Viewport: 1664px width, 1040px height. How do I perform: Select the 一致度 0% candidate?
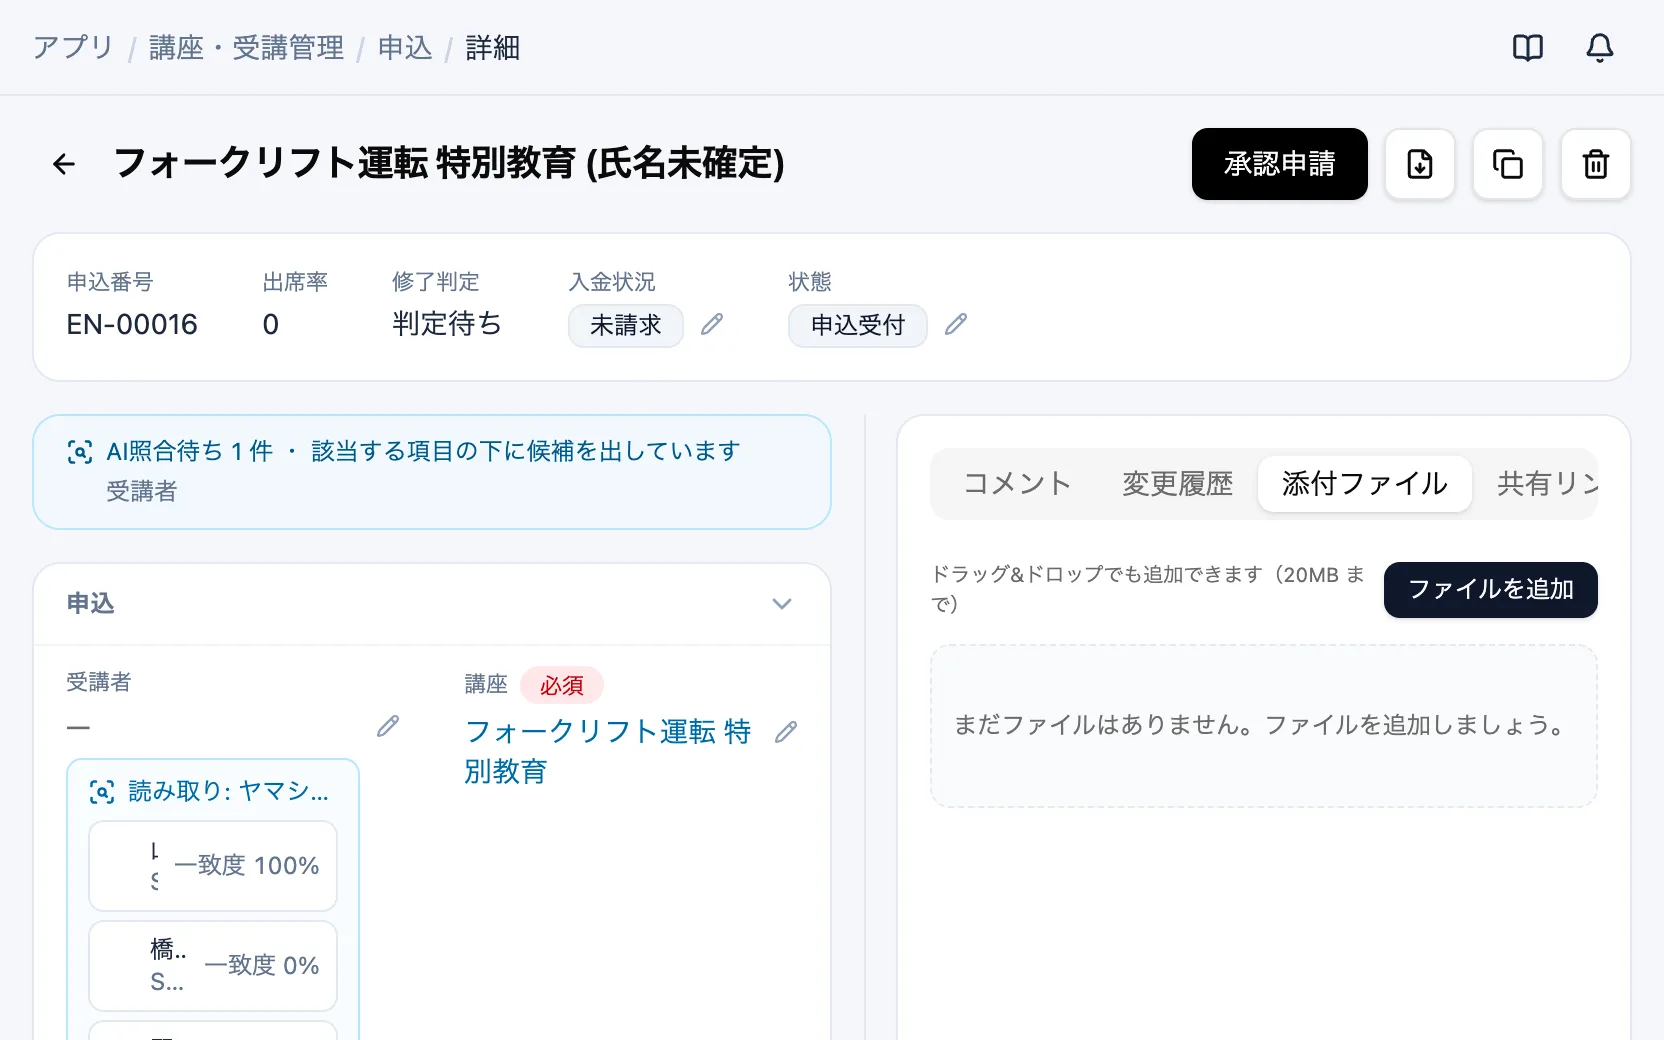(213, 966)
